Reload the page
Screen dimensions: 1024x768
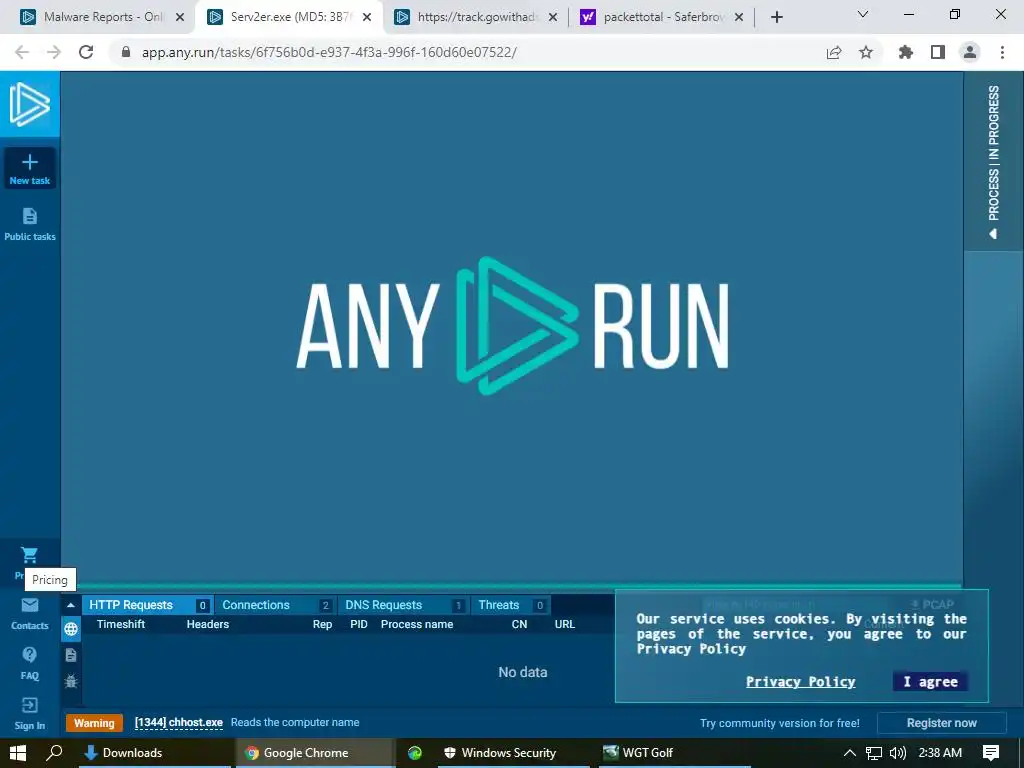pyautogui.click(x=86, y=52)
